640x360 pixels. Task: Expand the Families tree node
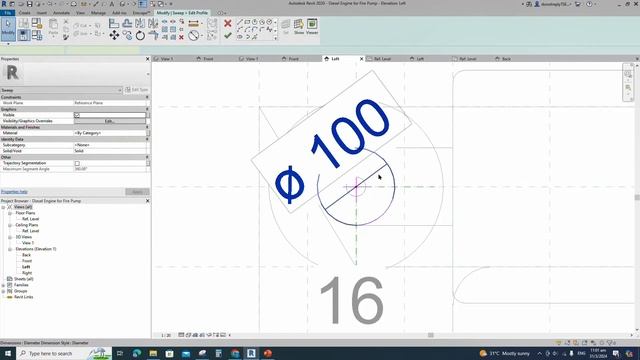3,285
